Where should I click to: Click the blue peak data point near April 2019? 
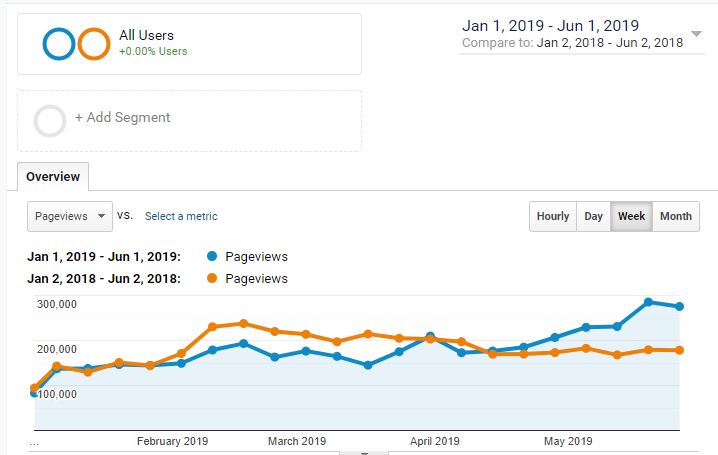pyautogui.click(x=430, y=337)
